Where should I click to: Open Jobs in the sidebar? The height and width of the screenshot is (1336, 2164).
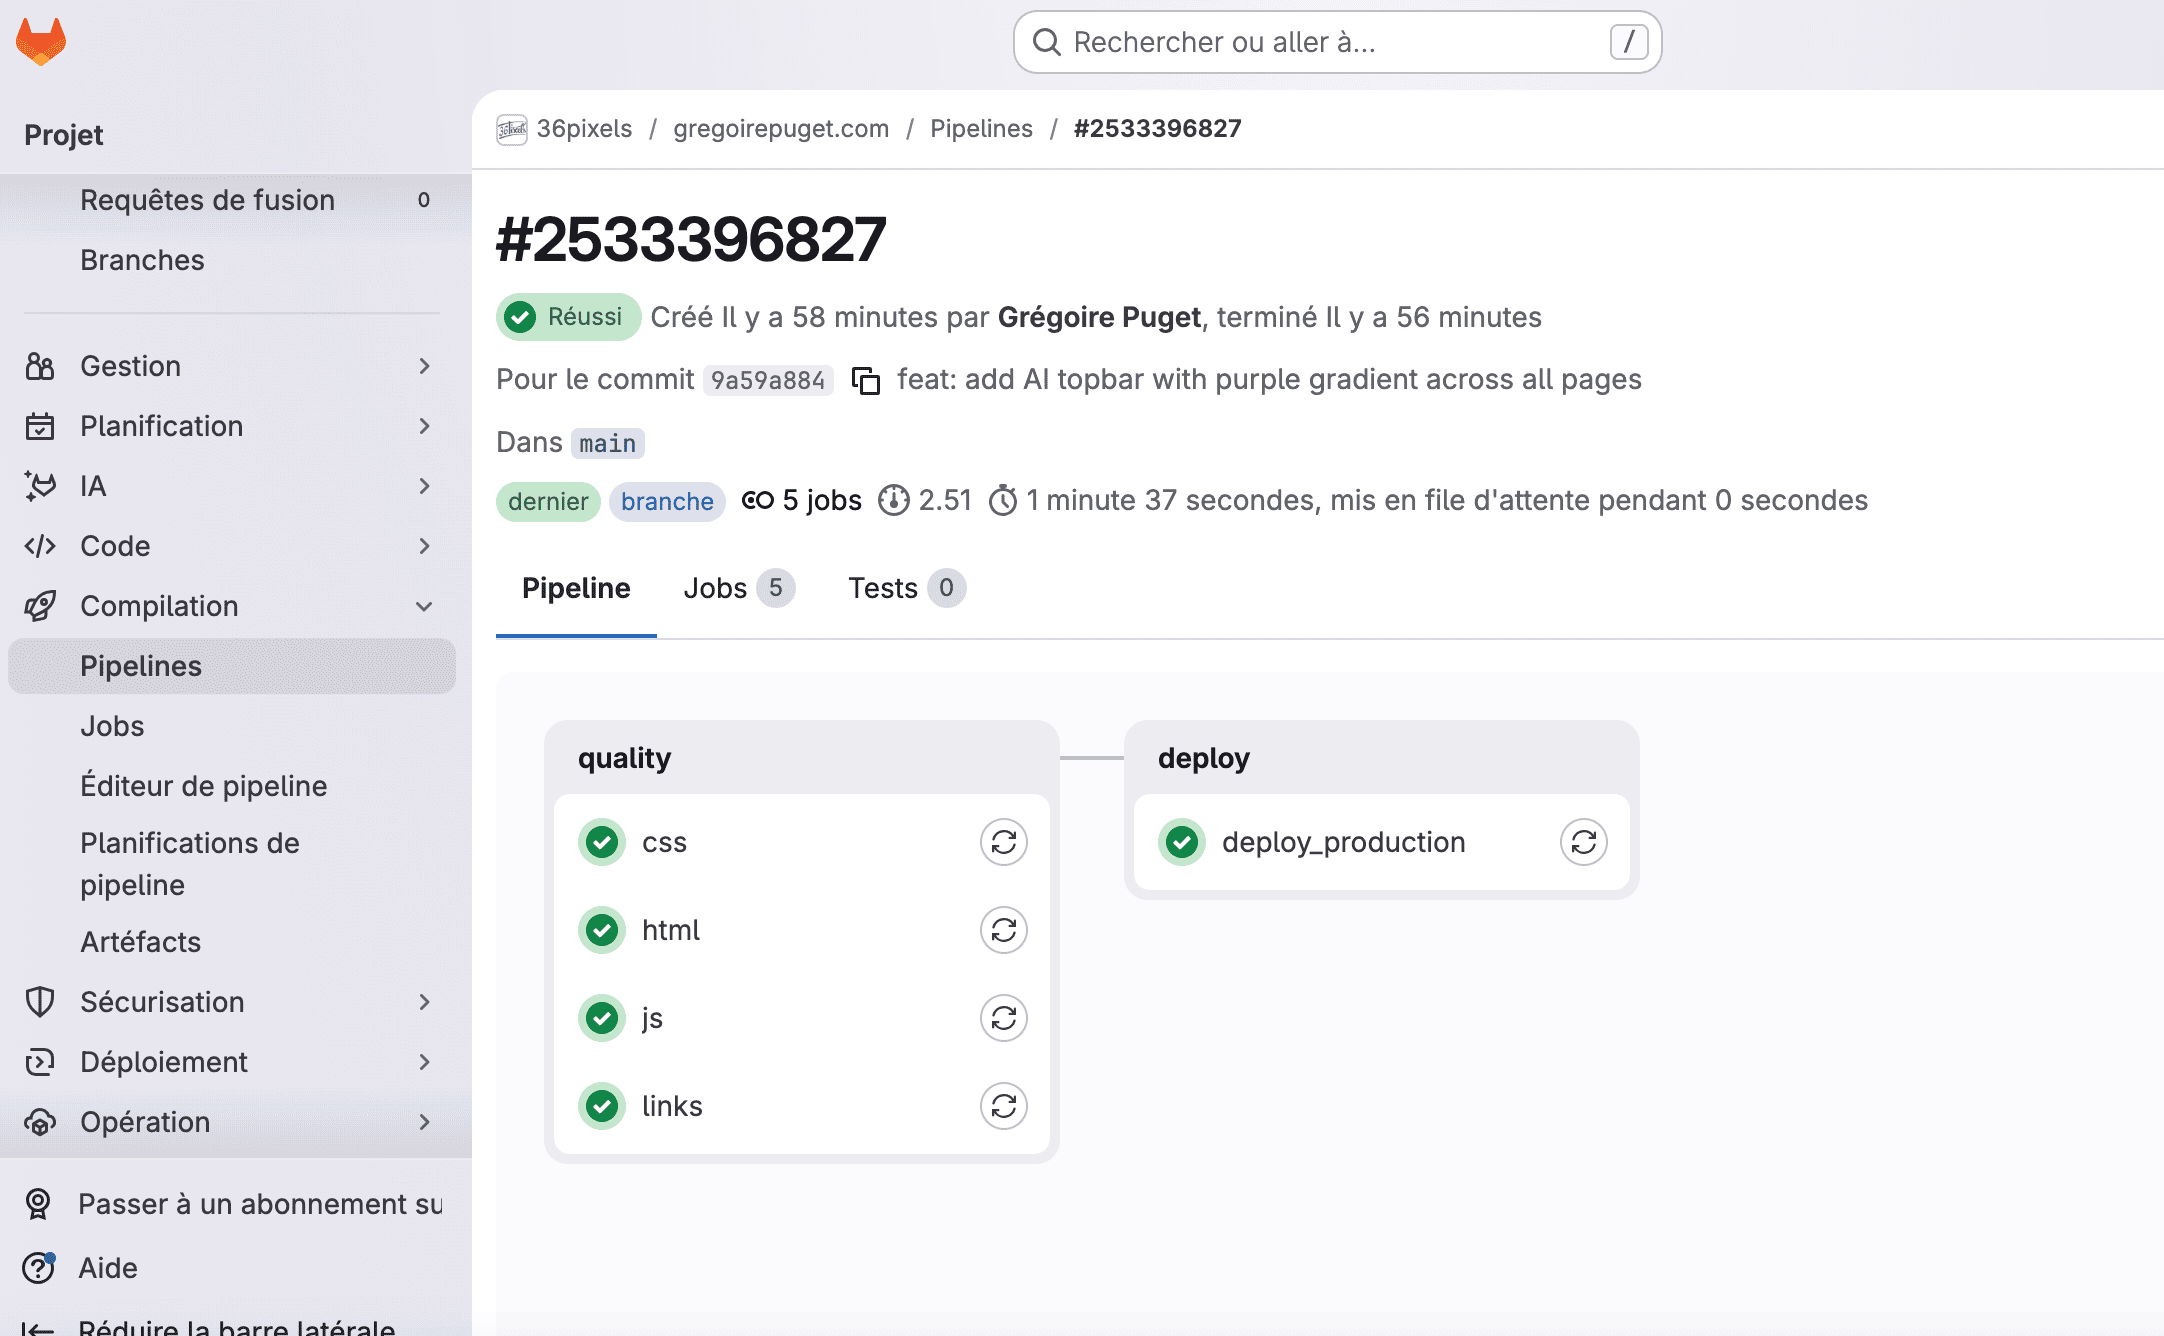(x=232, y=726)
